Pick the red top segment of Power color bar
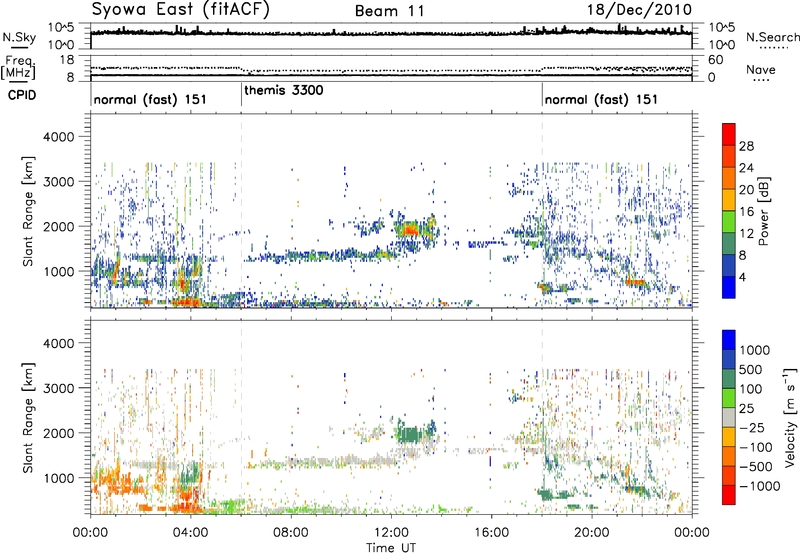This screenshot has height=554, width=800. (729, 135)
